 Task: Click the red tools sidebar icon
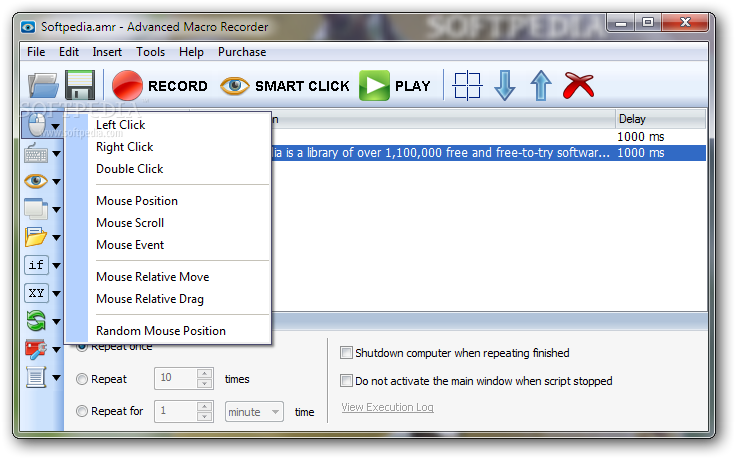click(x=36, y=349)
